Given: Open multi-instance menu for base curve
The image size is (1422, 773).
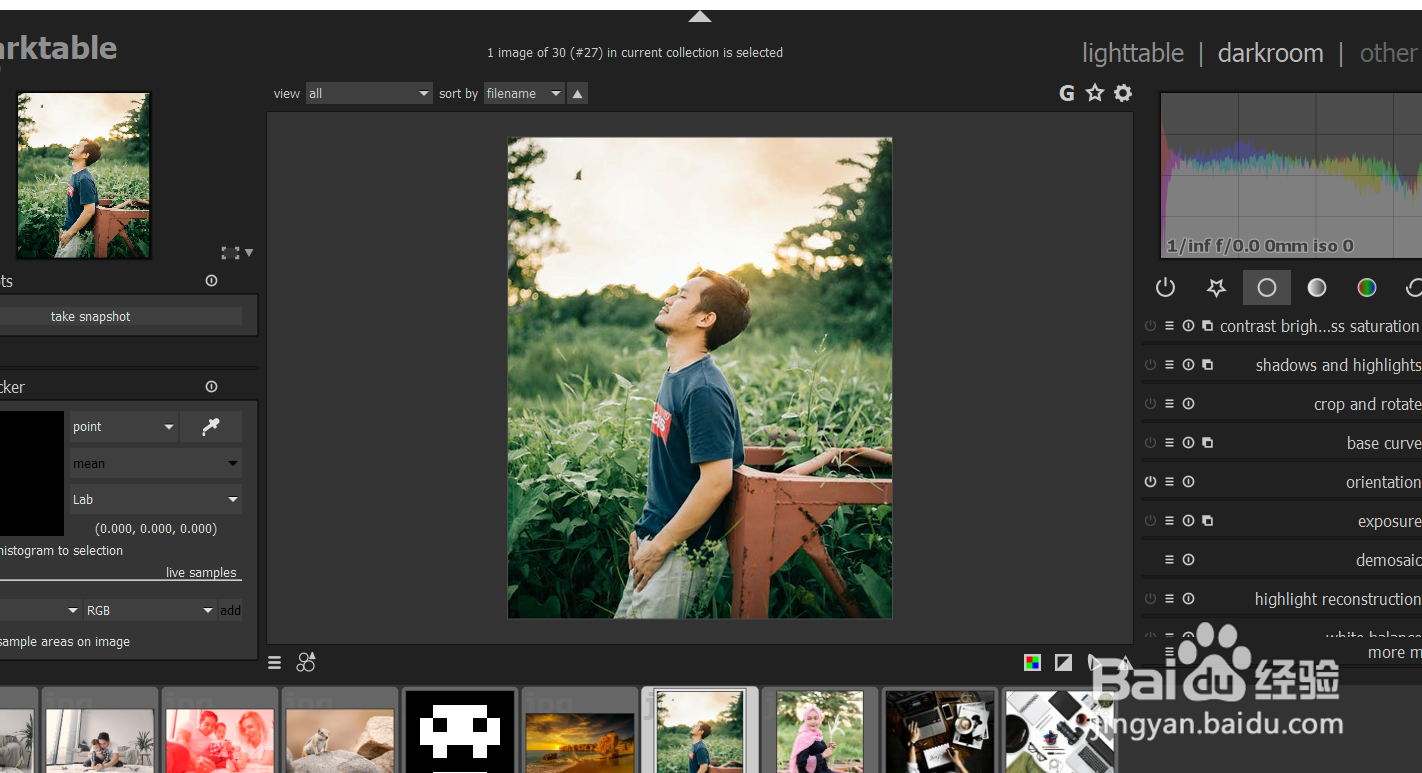Looking at the screenshot, I should (1207, 443).
